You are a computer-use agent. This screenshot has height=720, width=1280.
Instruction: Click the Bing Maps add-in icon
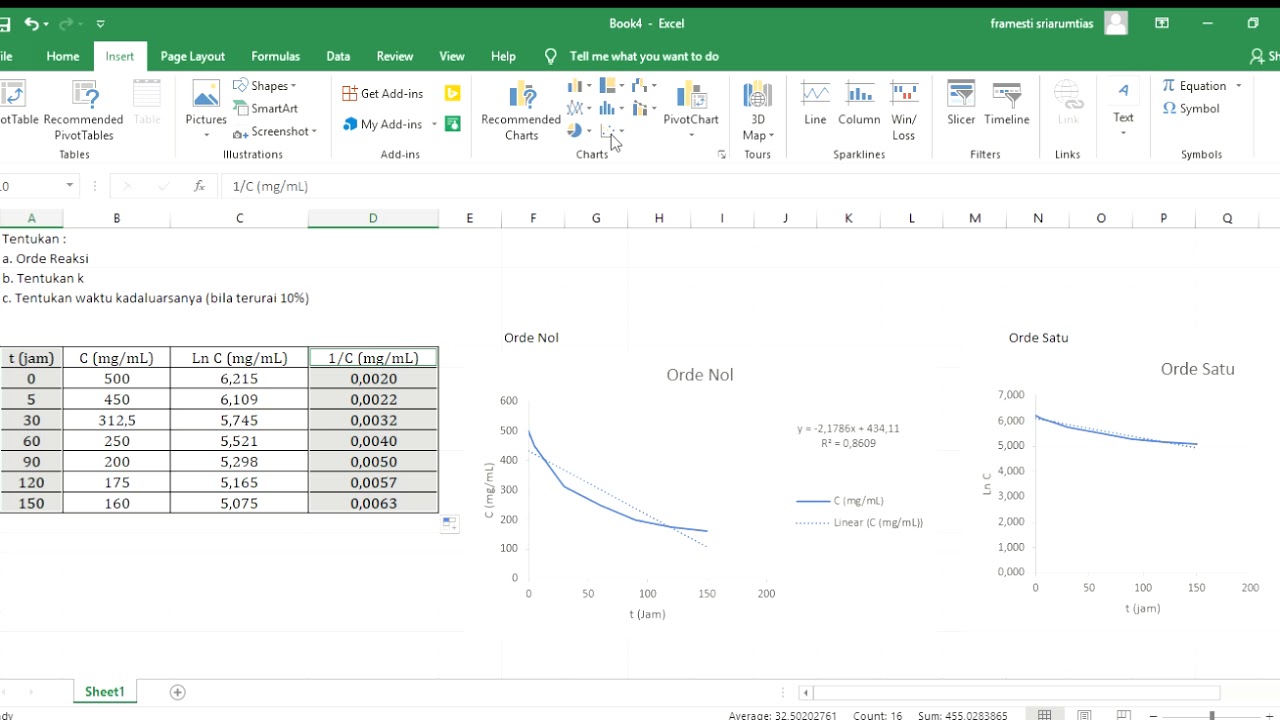click(x=452, y=93)
